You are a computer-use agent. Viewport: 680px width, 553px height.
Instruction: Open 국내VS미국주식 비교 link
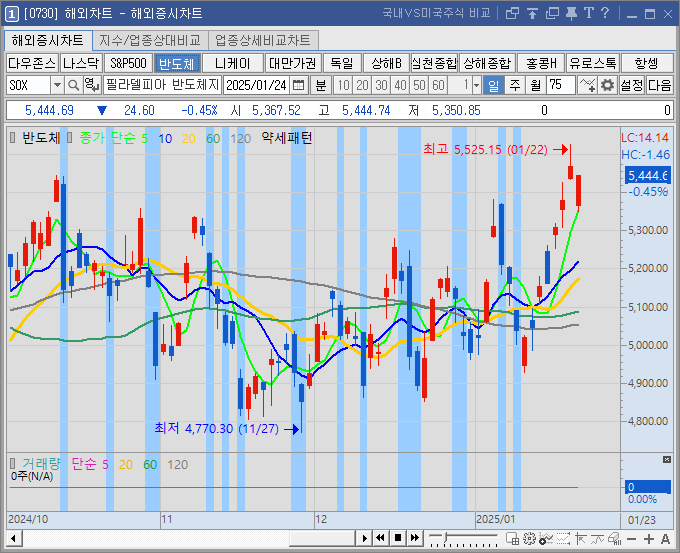[x=437, y=13]
